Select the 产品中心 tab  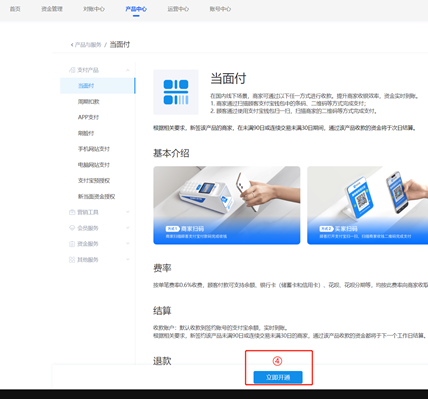click(x=136, y=9)
